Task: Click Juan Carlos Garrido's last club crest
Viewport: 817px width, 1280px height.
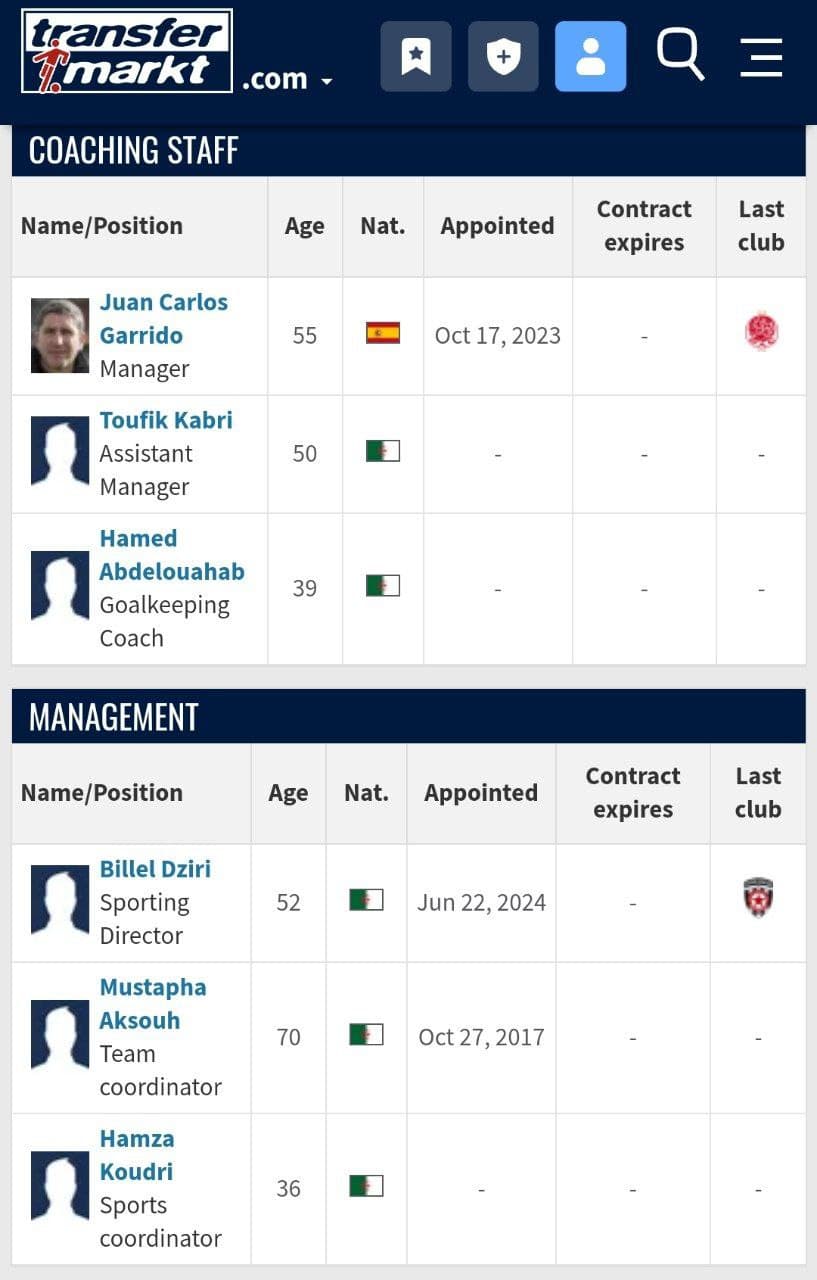Action: pyautogui.click(x=762, y=332)
